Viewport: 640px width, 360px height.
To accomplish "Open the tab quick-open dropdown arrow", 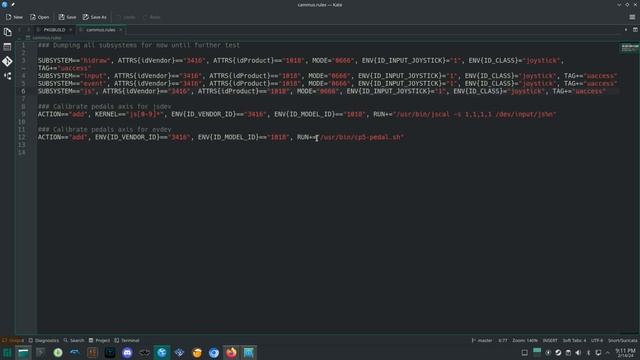I will point(626,30).
